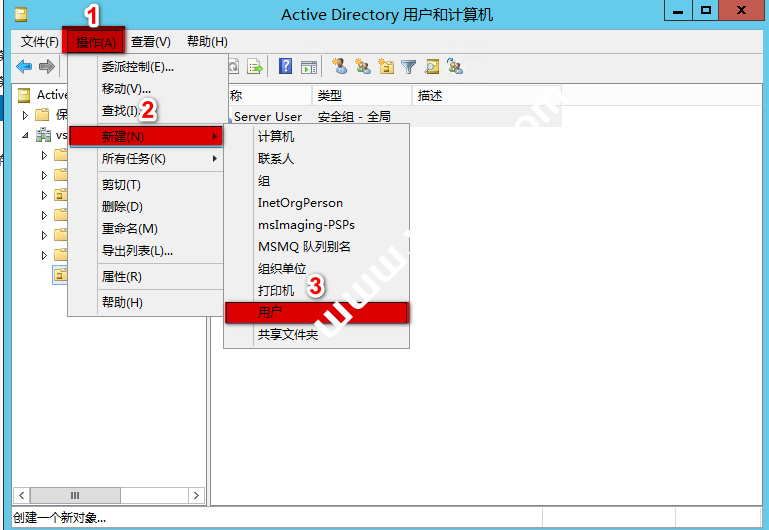This screenshot has height=530, width=769.
Task: Choose 属性(R) from the menu
Action: [x=146, y=277]
